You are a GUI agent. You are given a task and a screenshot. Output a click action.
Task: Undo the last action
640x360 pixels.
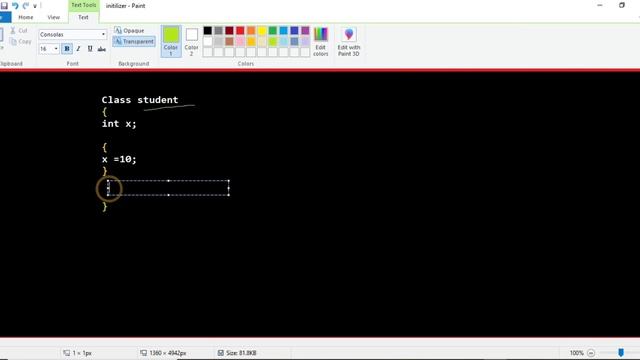point(15,6)
